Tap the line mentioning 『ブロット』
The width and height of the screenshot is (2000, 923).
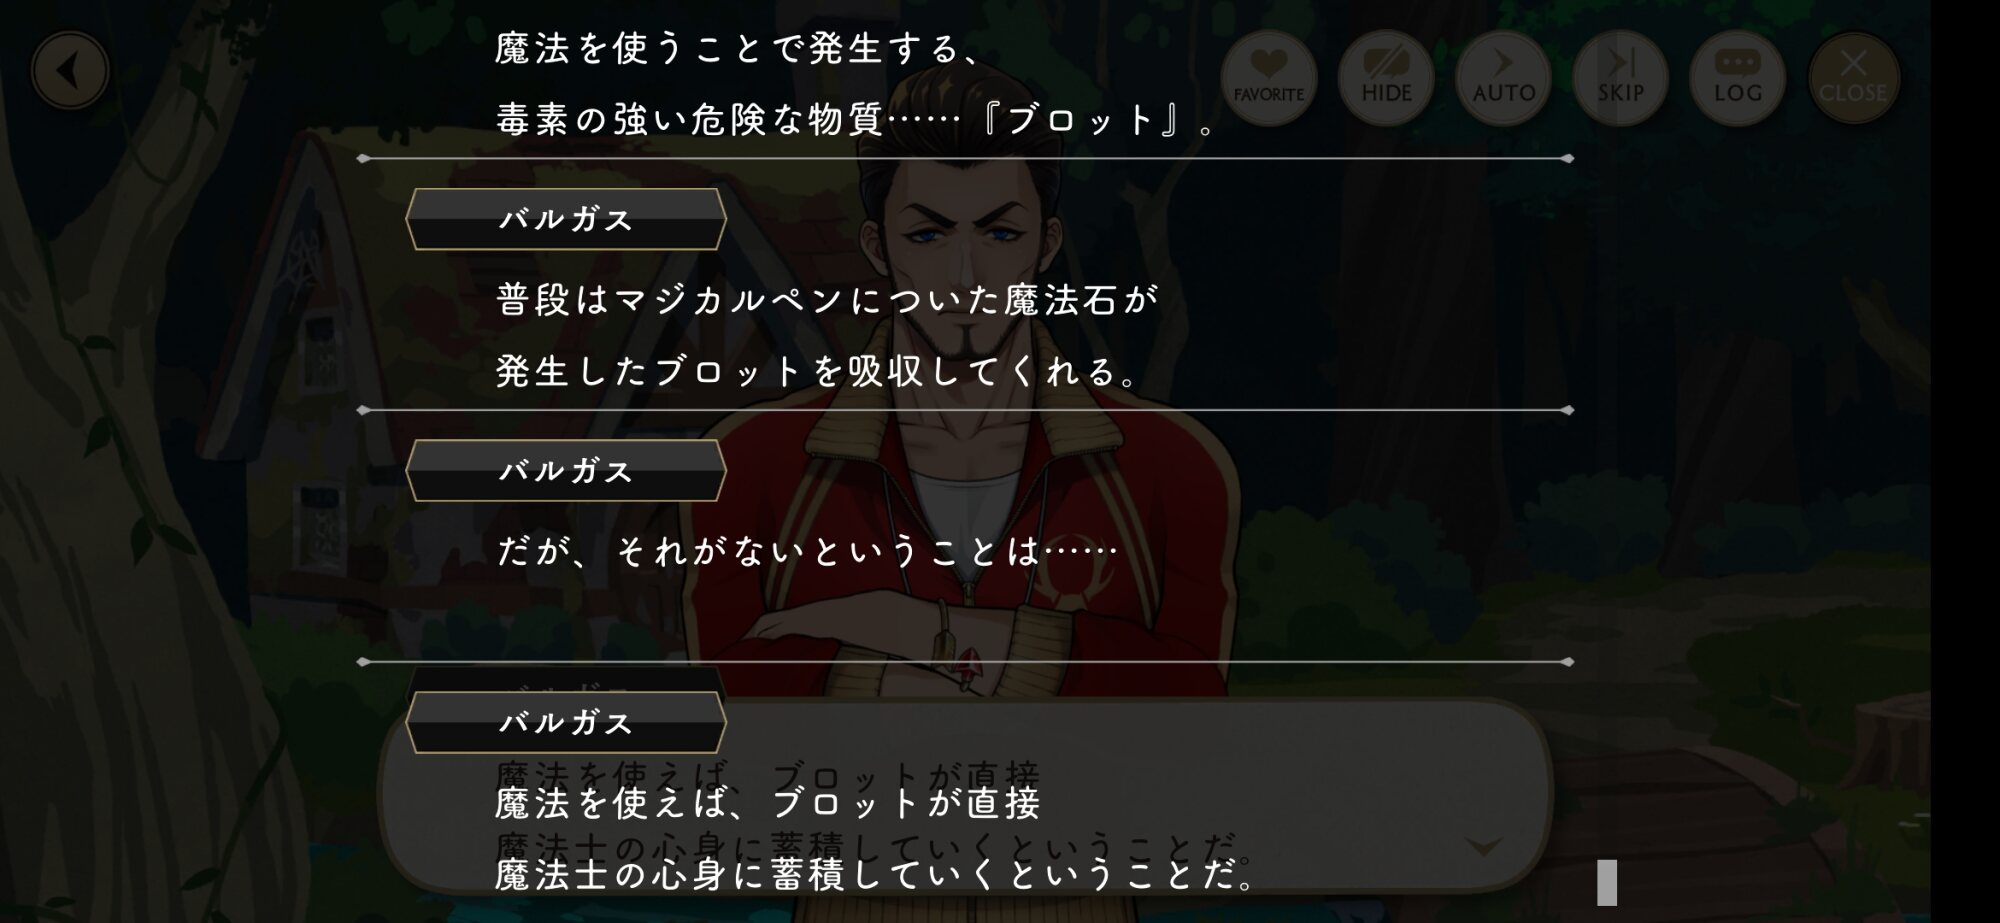[x=855, y=120]
